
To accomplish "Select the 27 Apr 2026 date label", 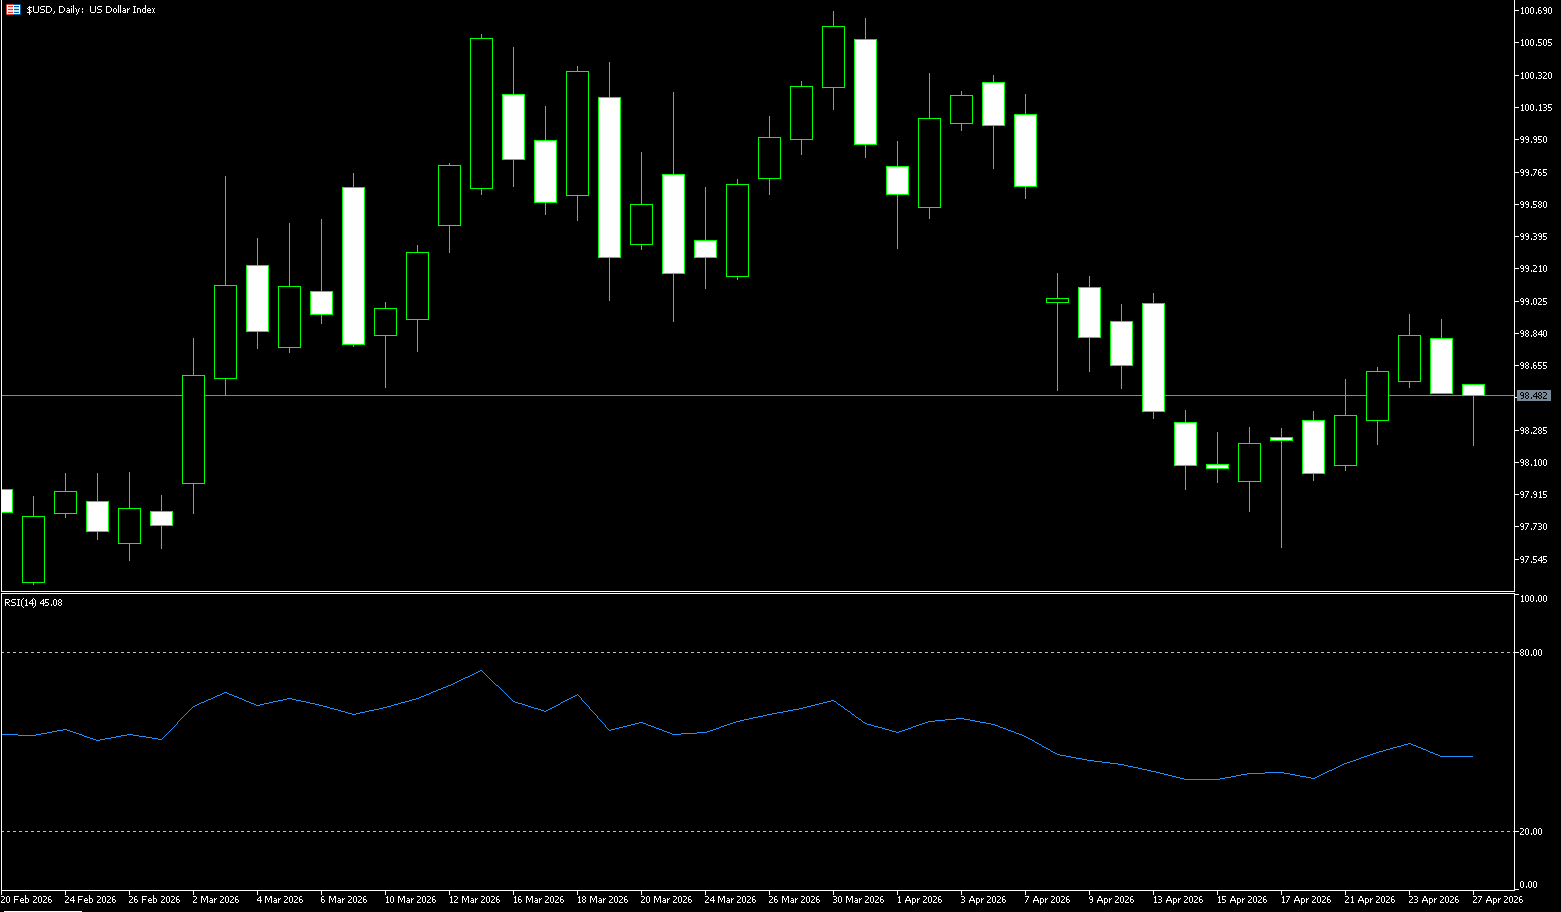I will point(1497,900).
